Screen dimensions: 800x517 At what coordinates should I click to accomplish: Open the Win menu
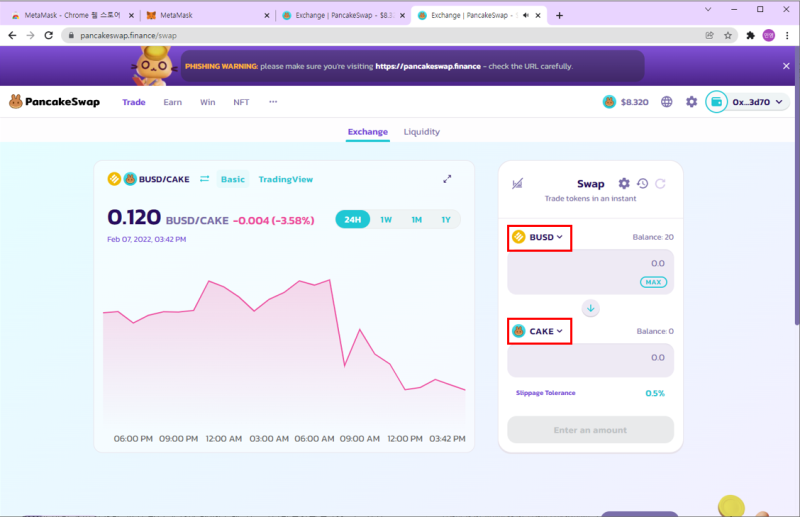point(207,102)
